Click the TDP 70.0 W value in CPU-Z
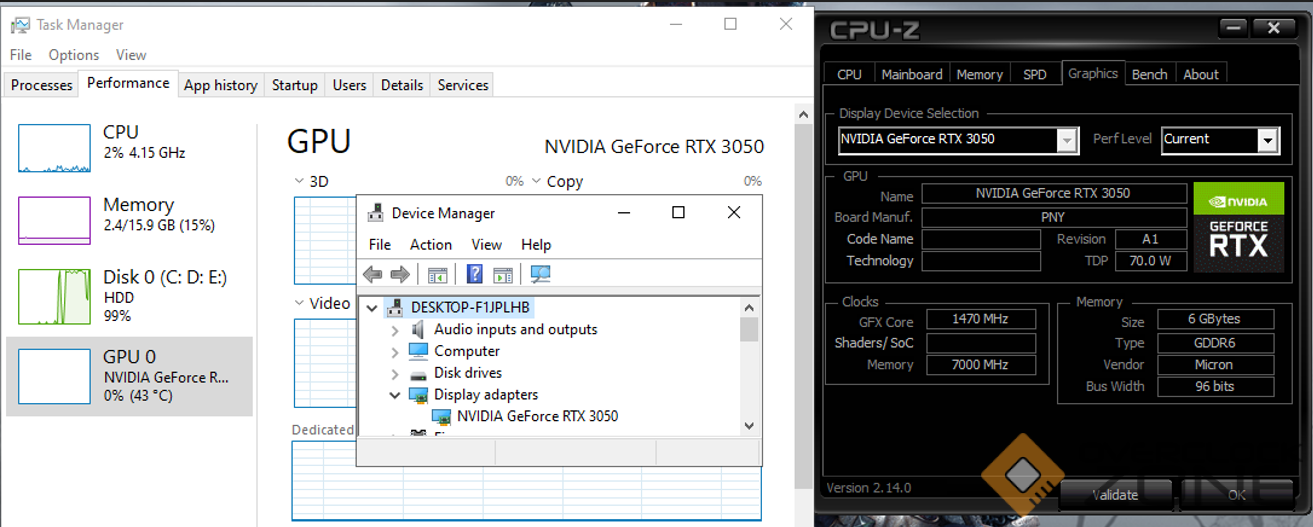Screen dimensions: 1313x527 click(1150, 261)
